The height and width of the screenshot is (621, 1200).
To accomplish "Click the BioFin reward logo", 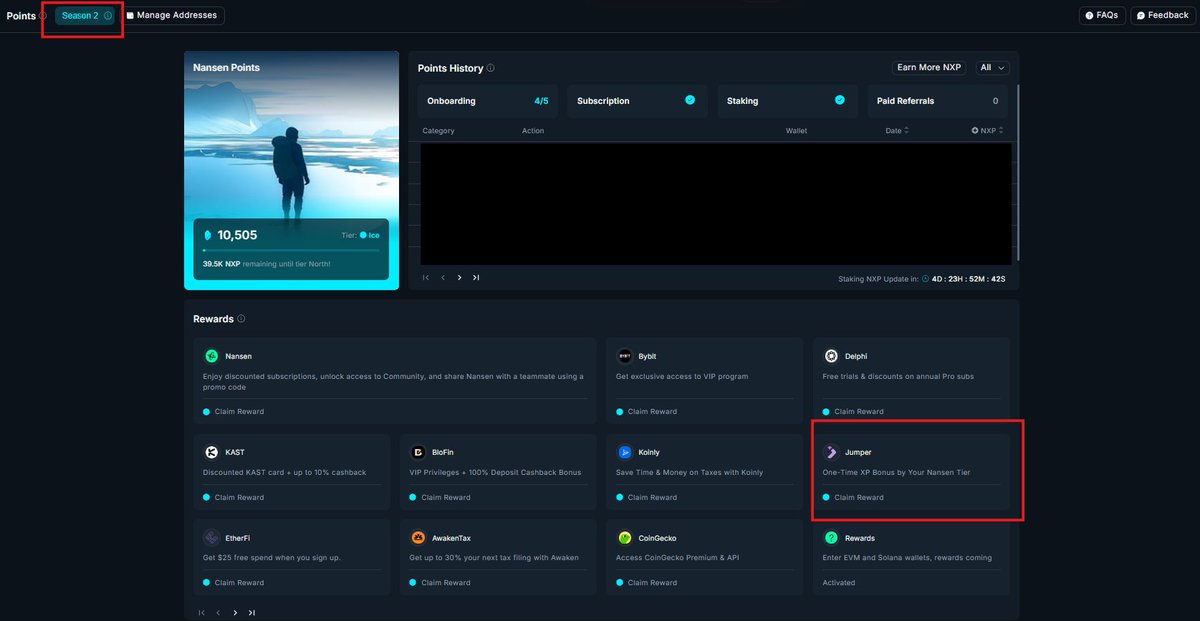I will pyautogui.click(x=418, y=452).
